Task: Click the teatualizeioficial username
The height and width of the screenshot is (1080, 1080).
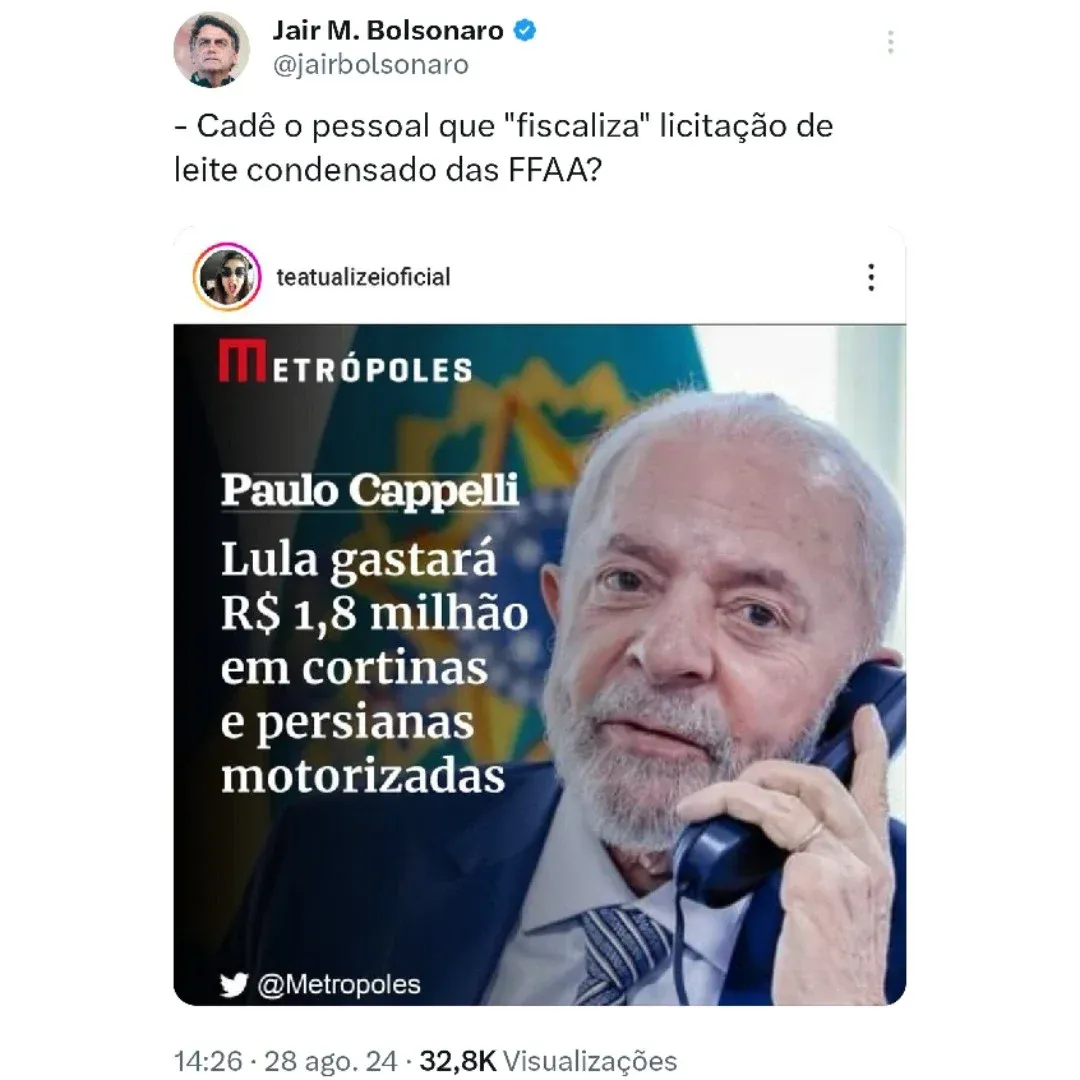Action: click(363, 277)
